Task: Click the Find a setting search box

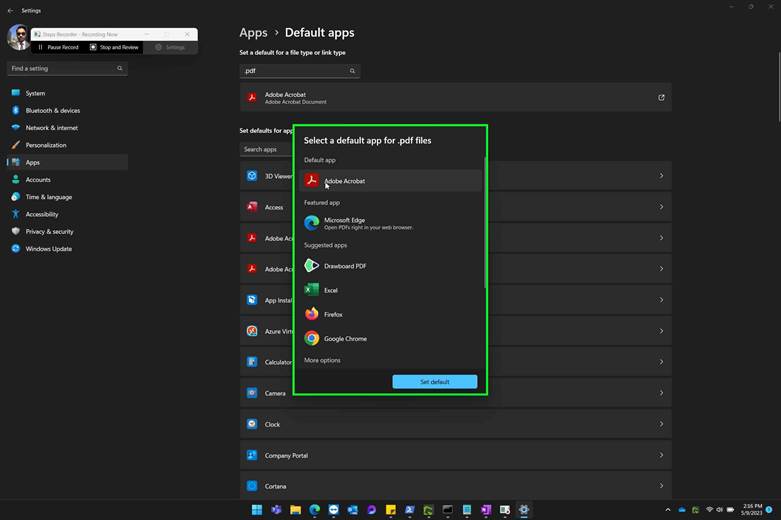Action: tap(67, 68)
